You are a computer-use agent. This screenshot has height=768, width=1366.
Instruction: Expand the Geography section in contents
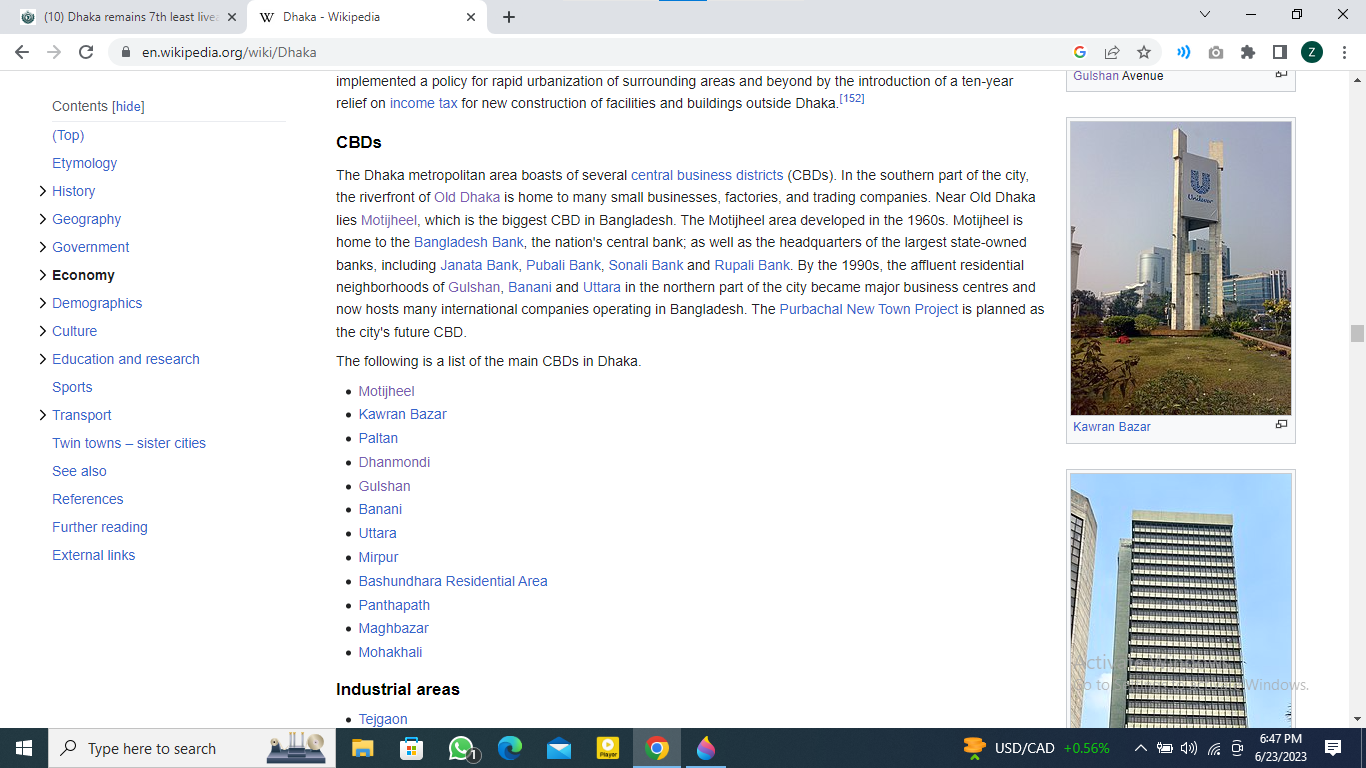[x=42, y=219]
